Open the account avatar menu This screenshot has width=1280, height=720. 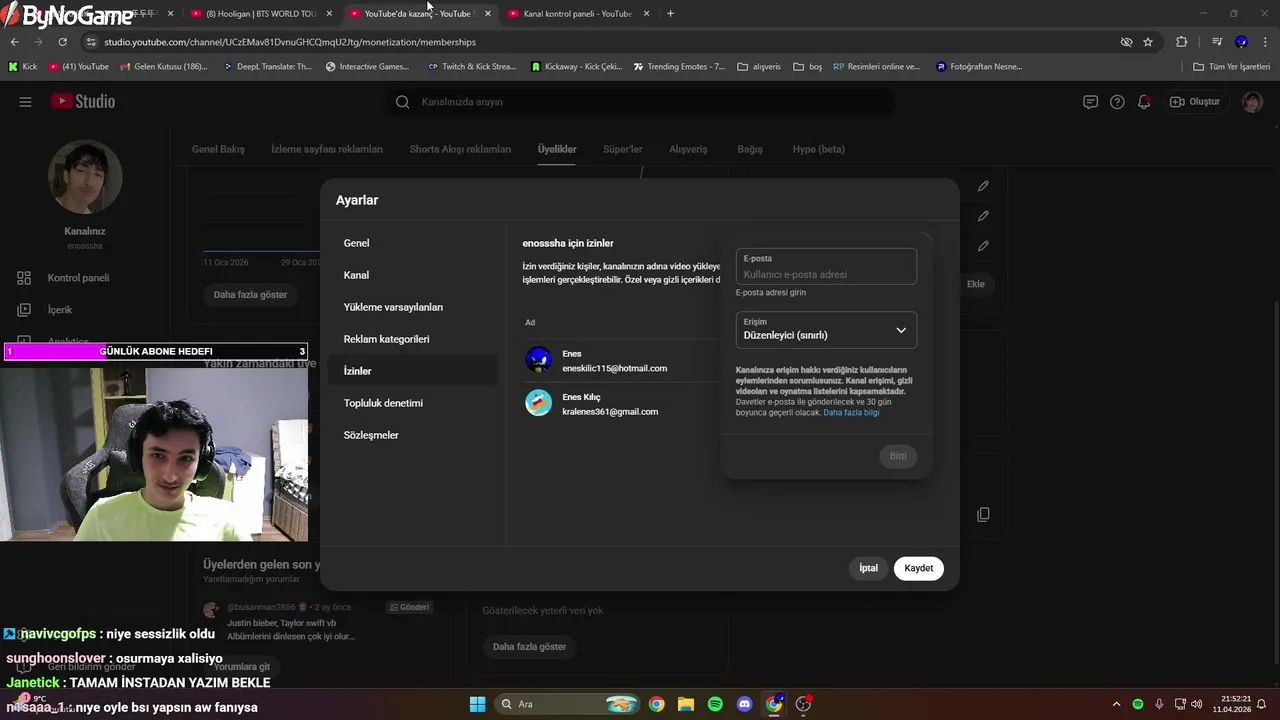1252,102
